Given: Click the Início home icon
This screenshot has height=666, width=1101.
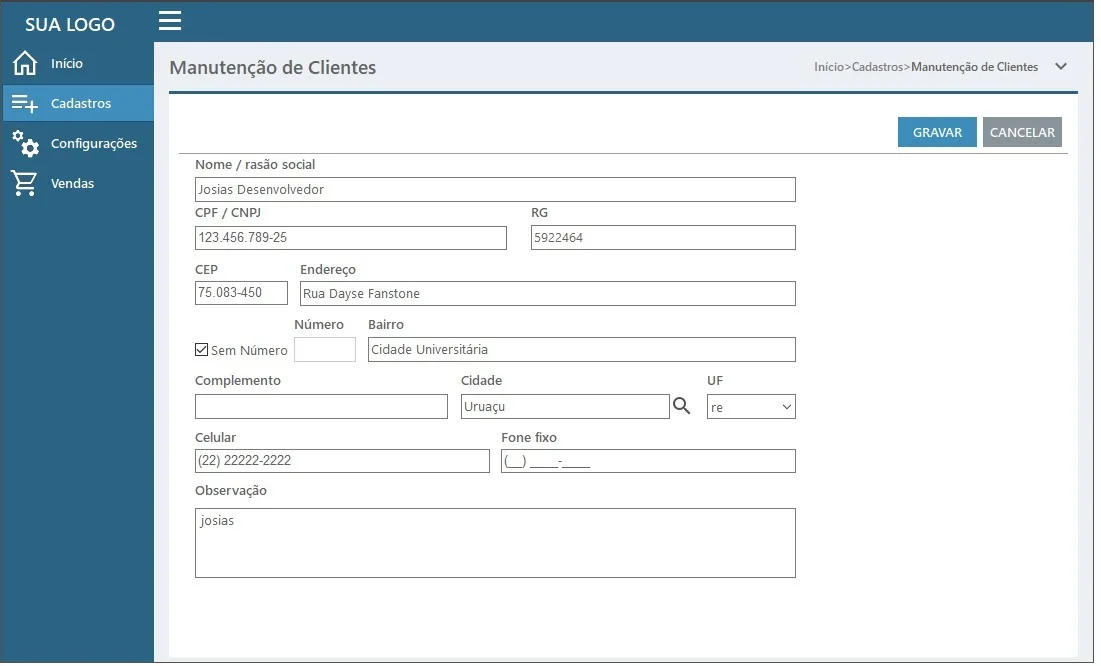Looking at the screenshot, I should pos(25,63).
